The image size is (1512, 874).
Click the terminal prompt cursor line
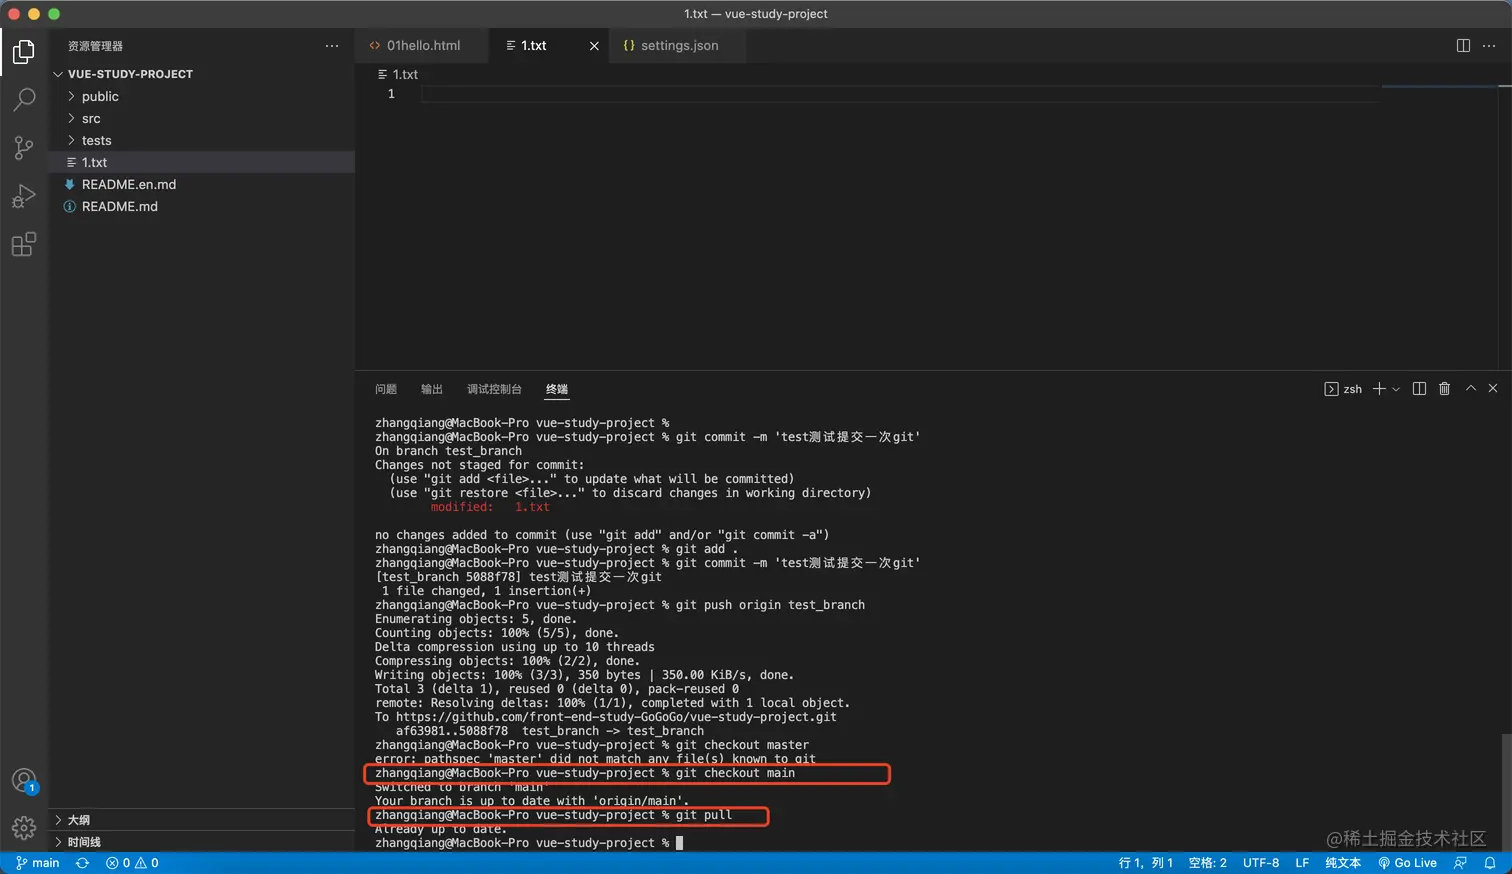529,843
